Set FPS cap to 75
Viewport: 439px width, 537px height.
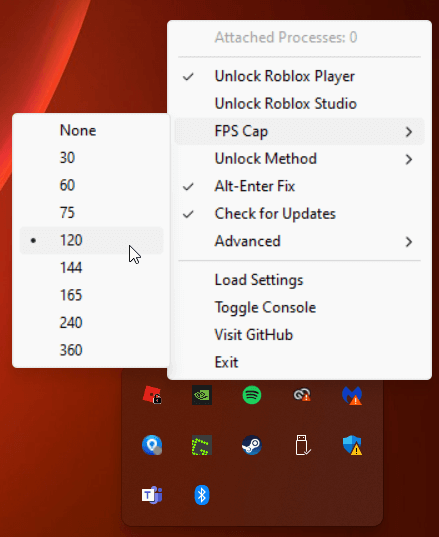91,213
